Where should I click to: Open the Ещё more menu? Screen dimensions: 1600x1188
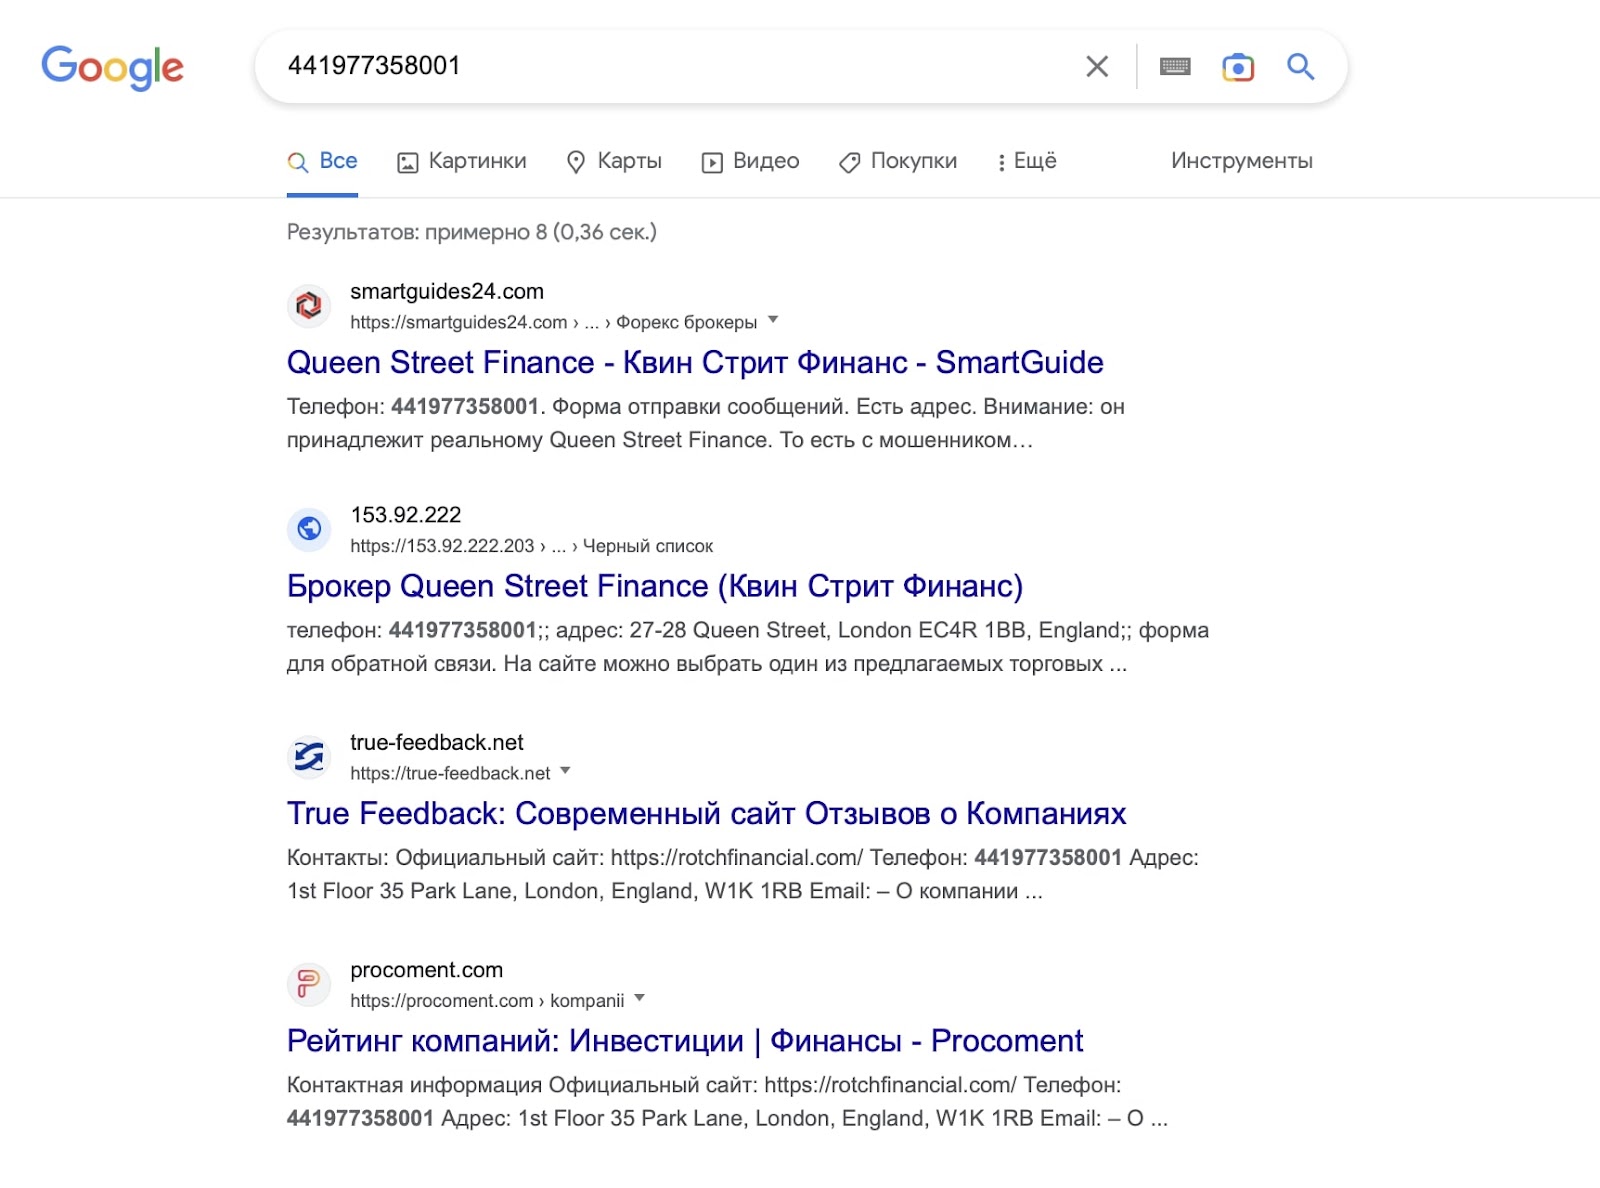tap(1027, 161)
